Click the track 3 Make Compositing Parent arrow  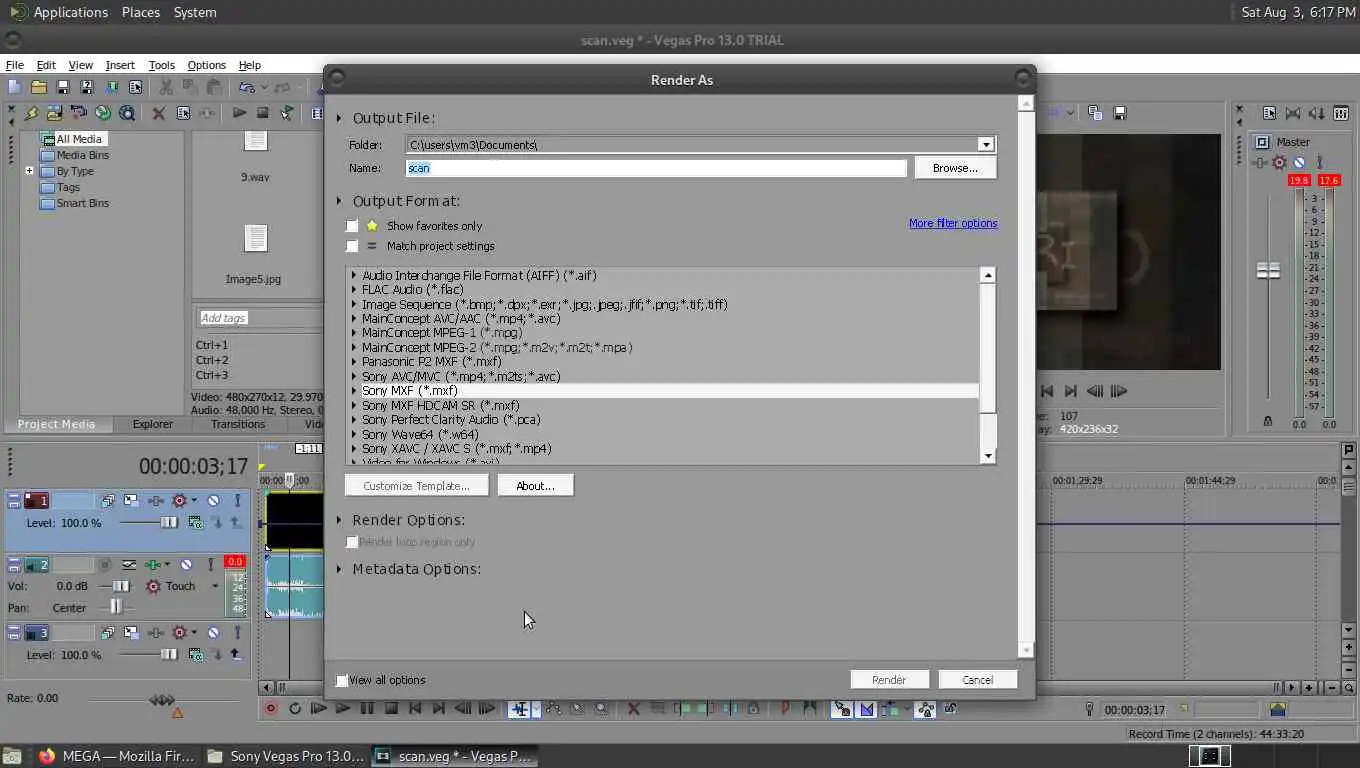click(236, 655)
